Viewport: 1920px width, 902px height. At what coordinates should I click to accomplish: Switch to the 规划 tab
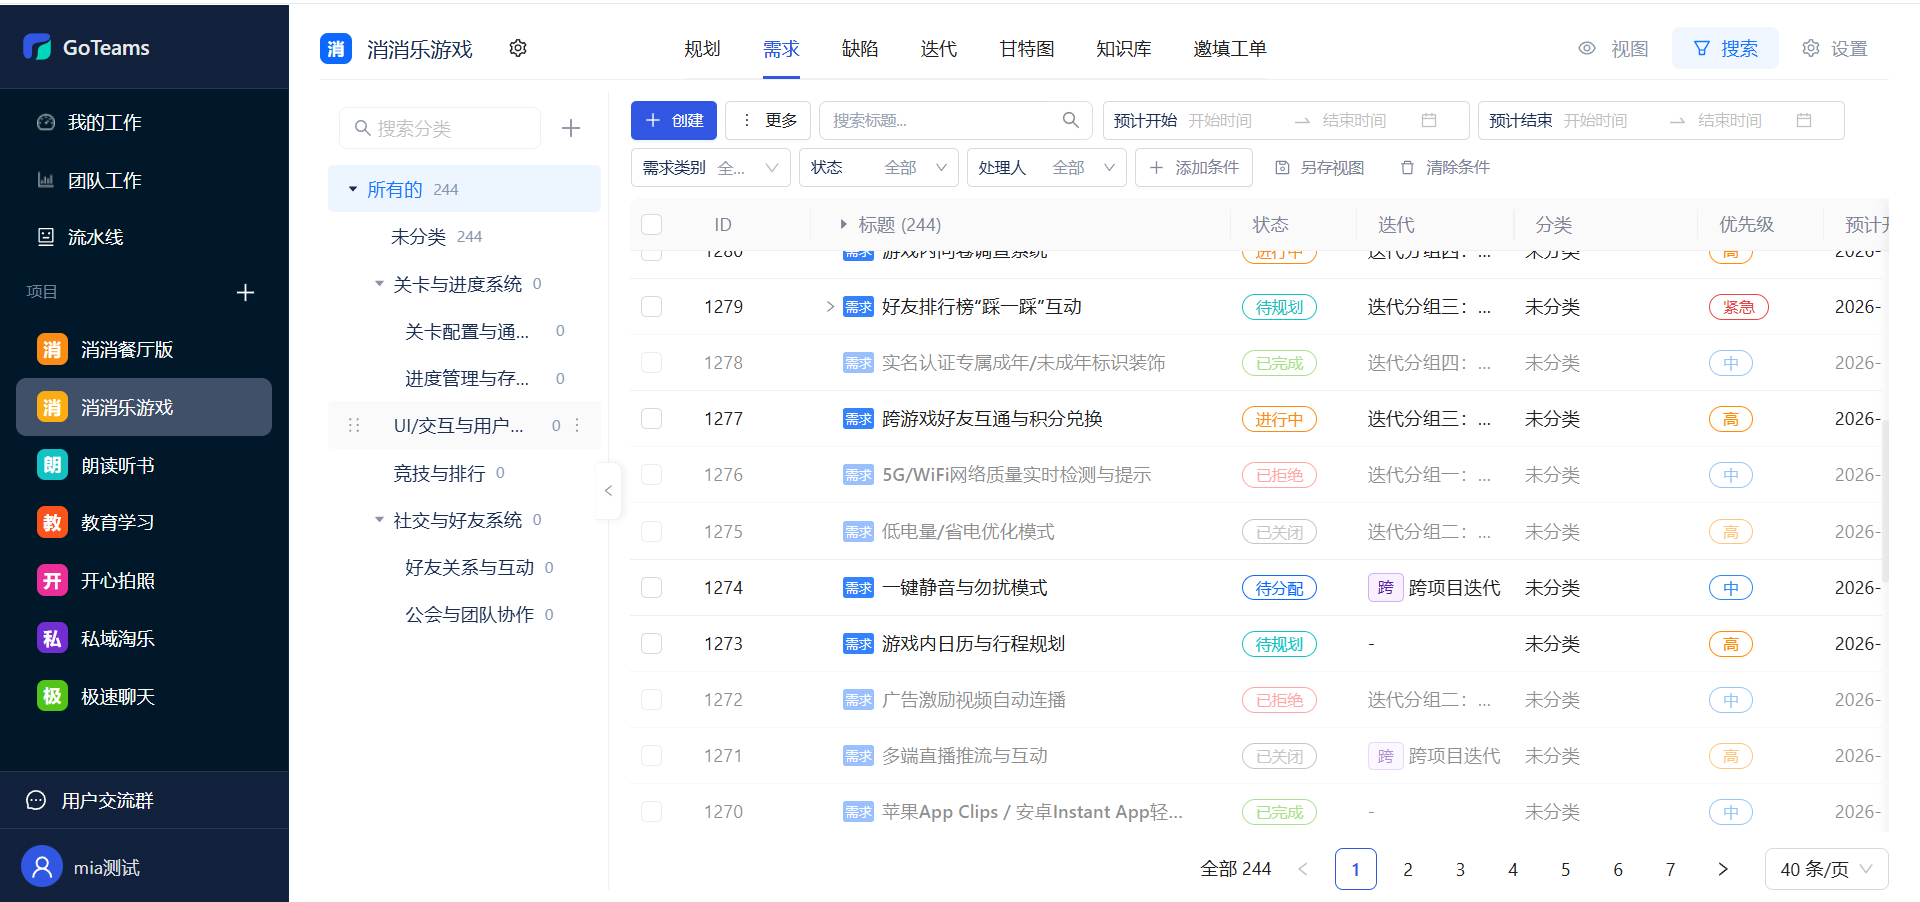click(702, 48)
